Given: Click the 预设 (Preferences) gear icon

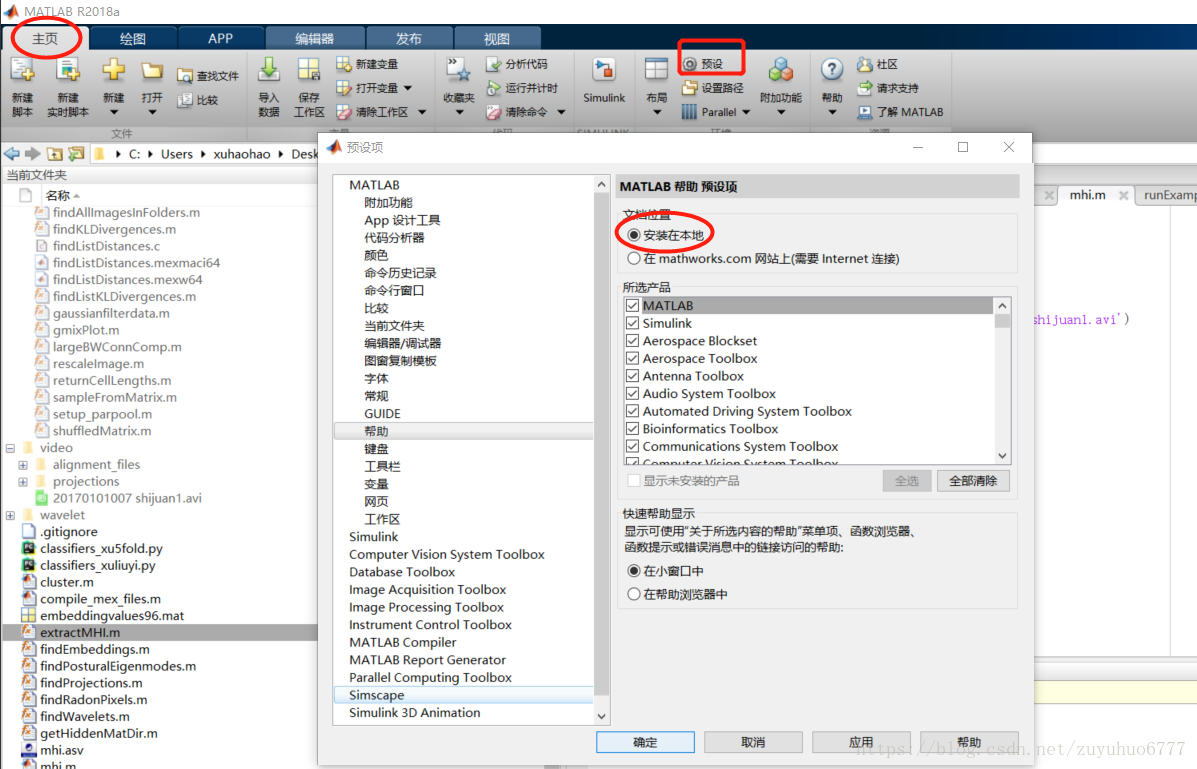Looking at the screenshot, I should (689, 64).
